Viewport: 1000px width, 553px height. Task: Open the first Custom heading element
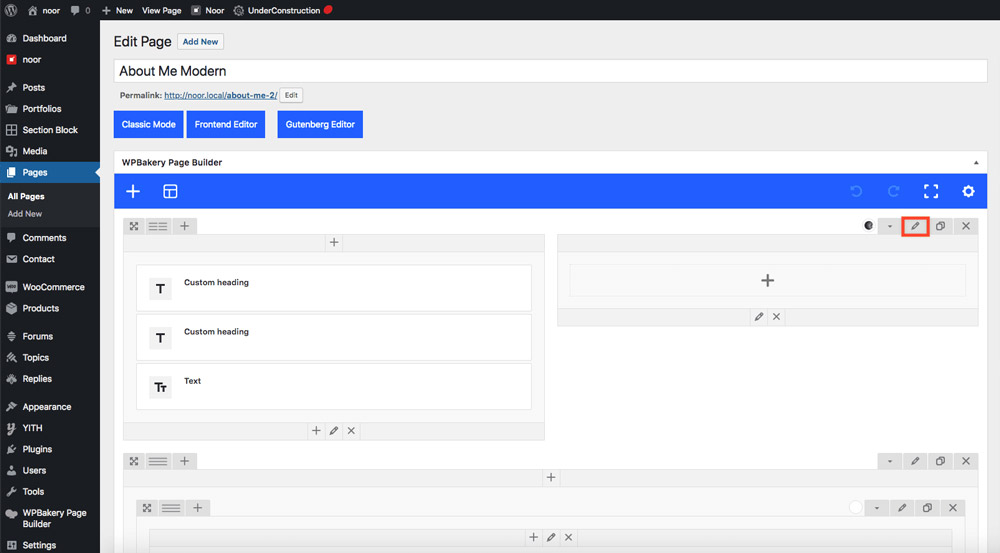[x=334, y=288]
